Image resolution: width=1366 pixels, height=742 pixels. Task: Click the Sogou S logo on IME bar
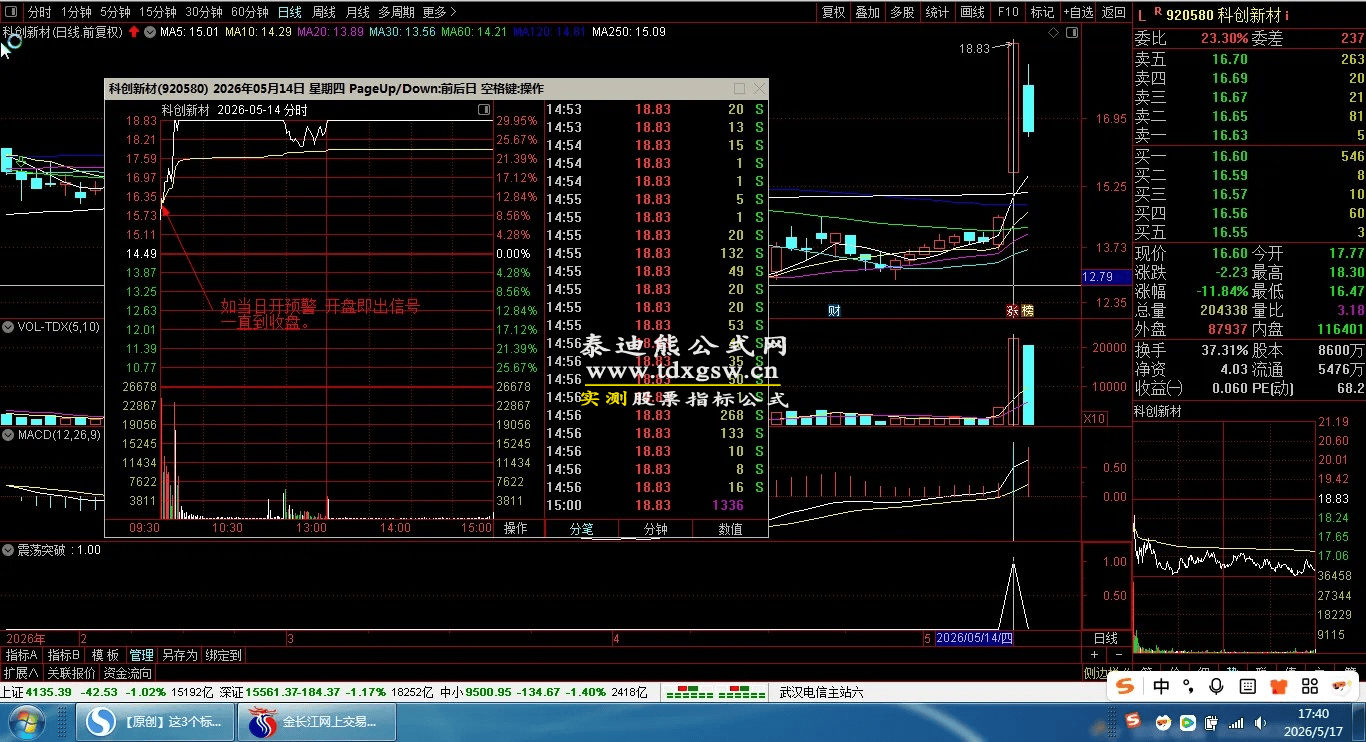click(x=1126, y=686)
